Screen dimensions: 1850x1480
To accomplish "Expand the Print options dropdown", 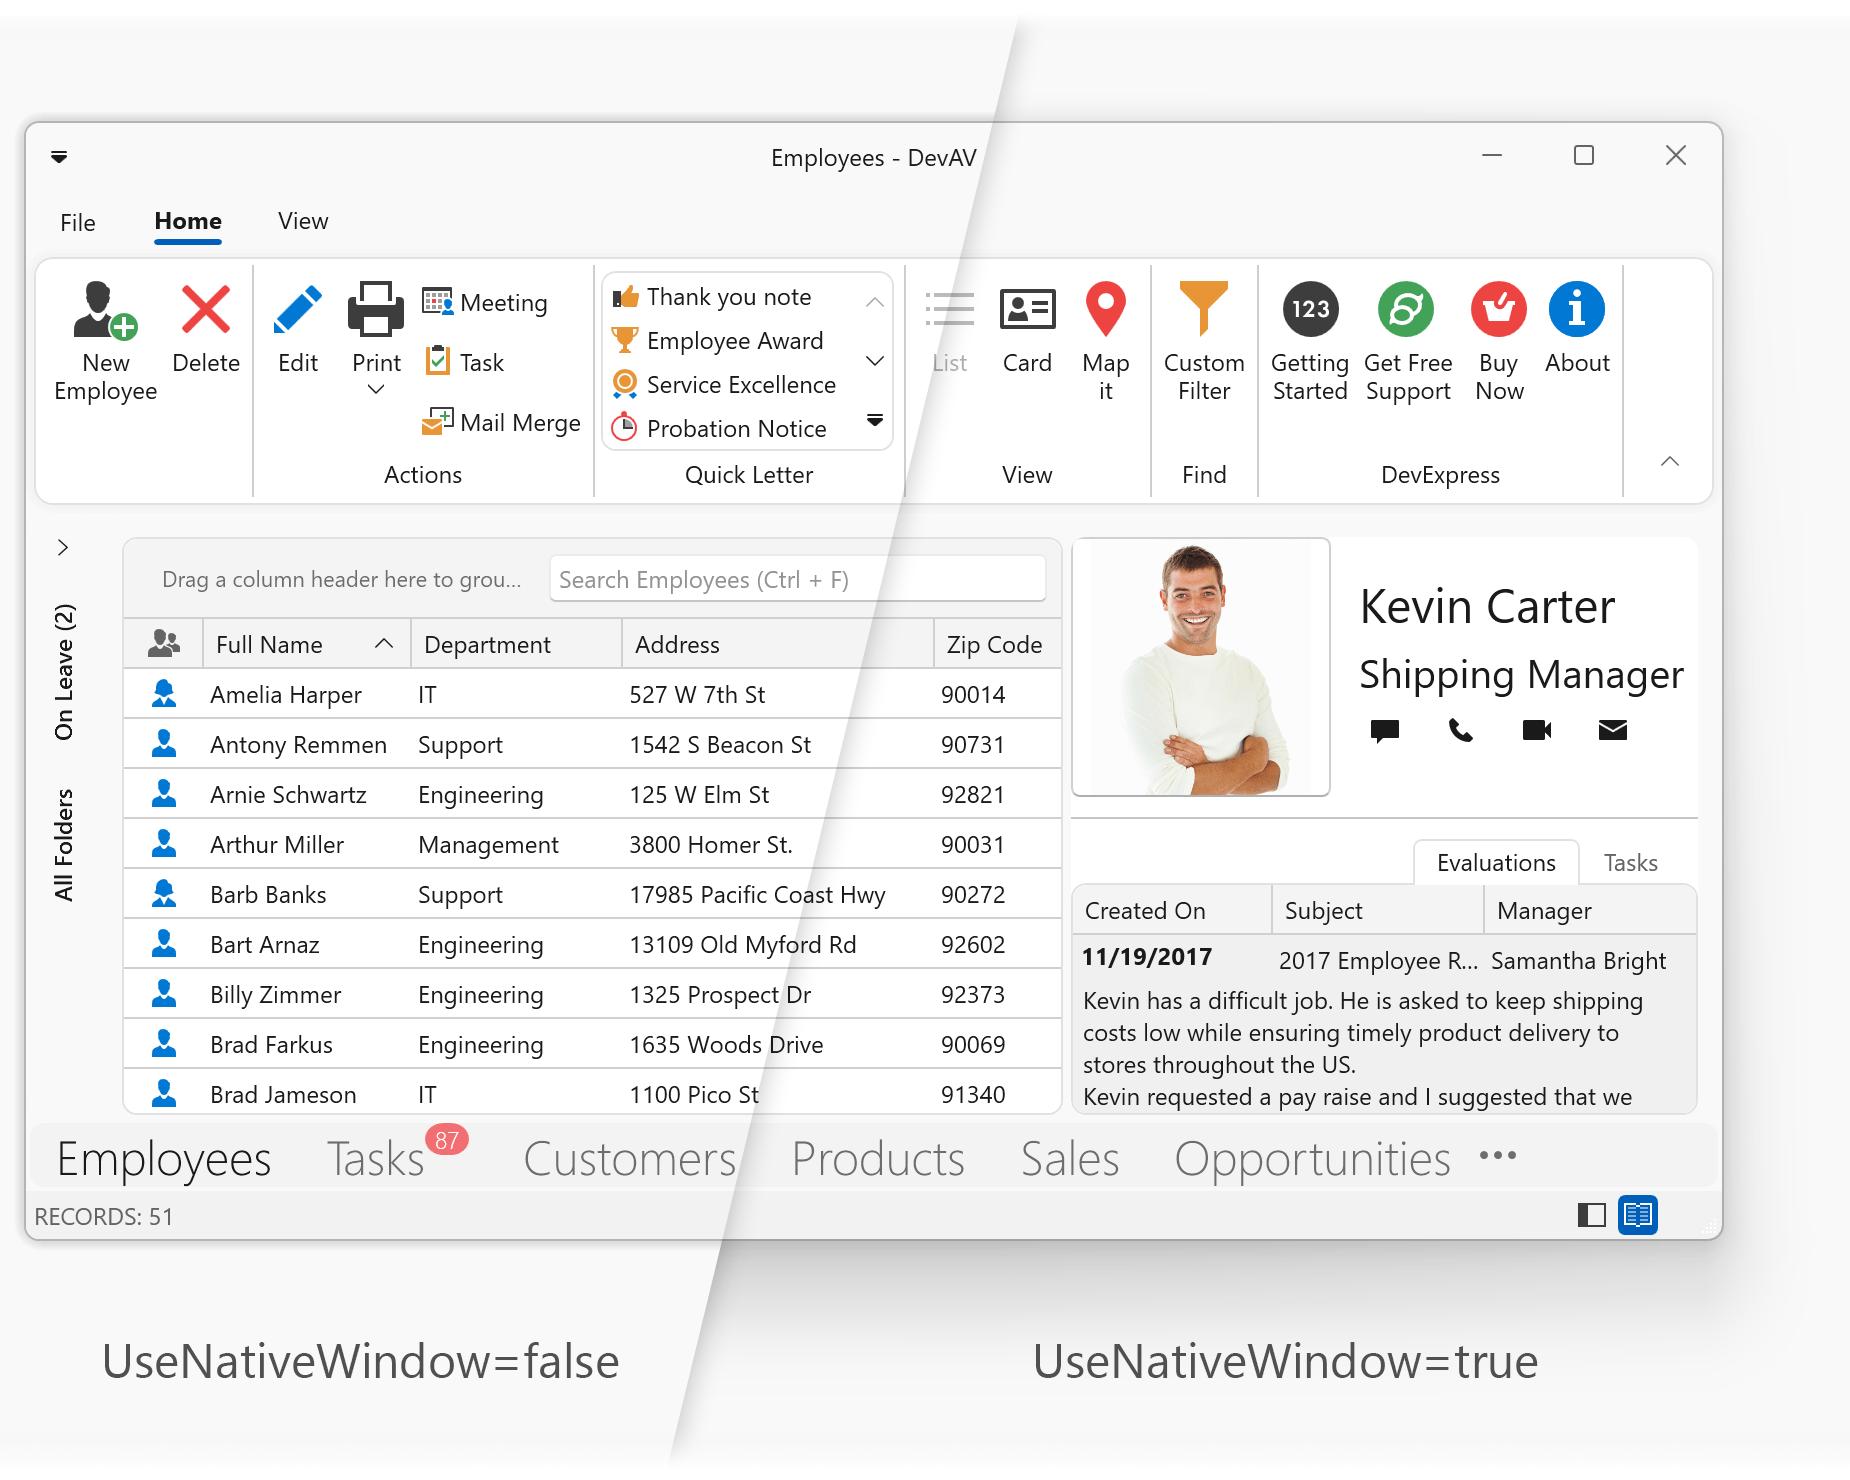I will [x=375, y=390].
